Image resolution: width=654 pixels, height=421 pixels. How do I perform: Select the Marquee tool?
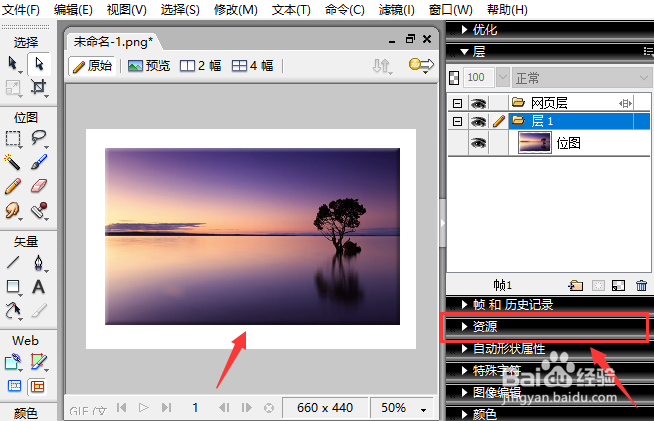(x=13, y=139)
